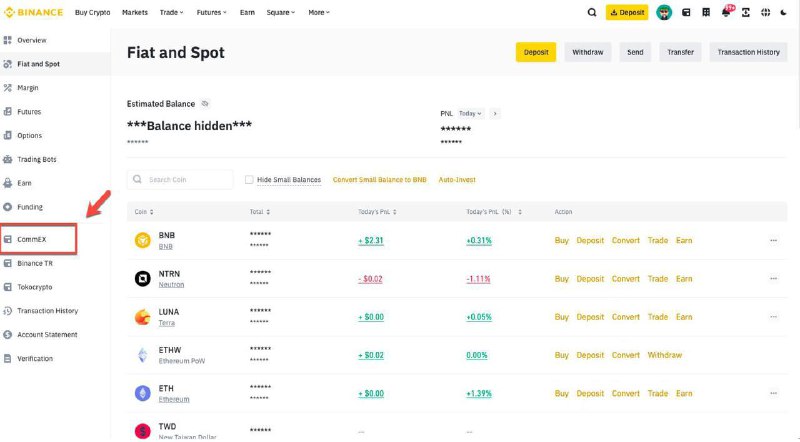The width and height of the screenshot is (800, 442).
Task: Open the language globe icon
Action: [765, 12]
